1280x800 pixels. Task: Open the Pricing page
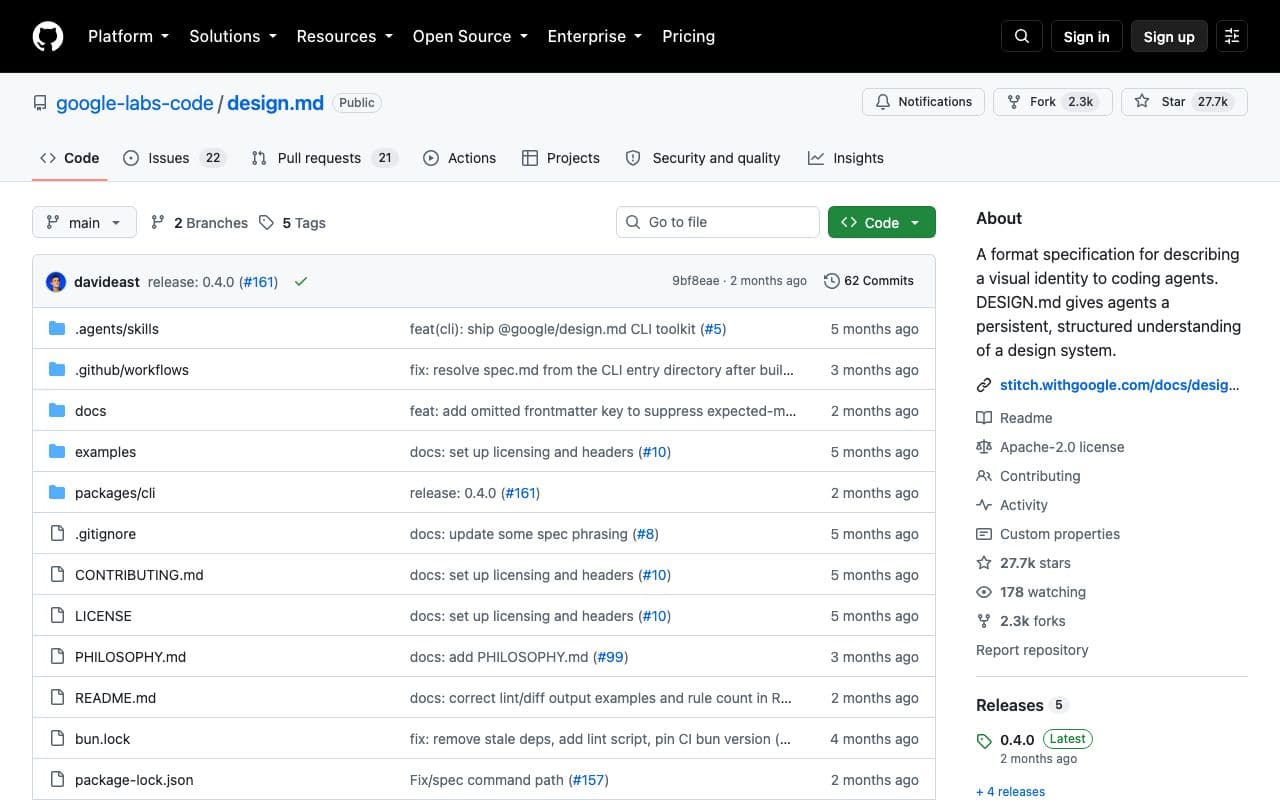point(689,36)
